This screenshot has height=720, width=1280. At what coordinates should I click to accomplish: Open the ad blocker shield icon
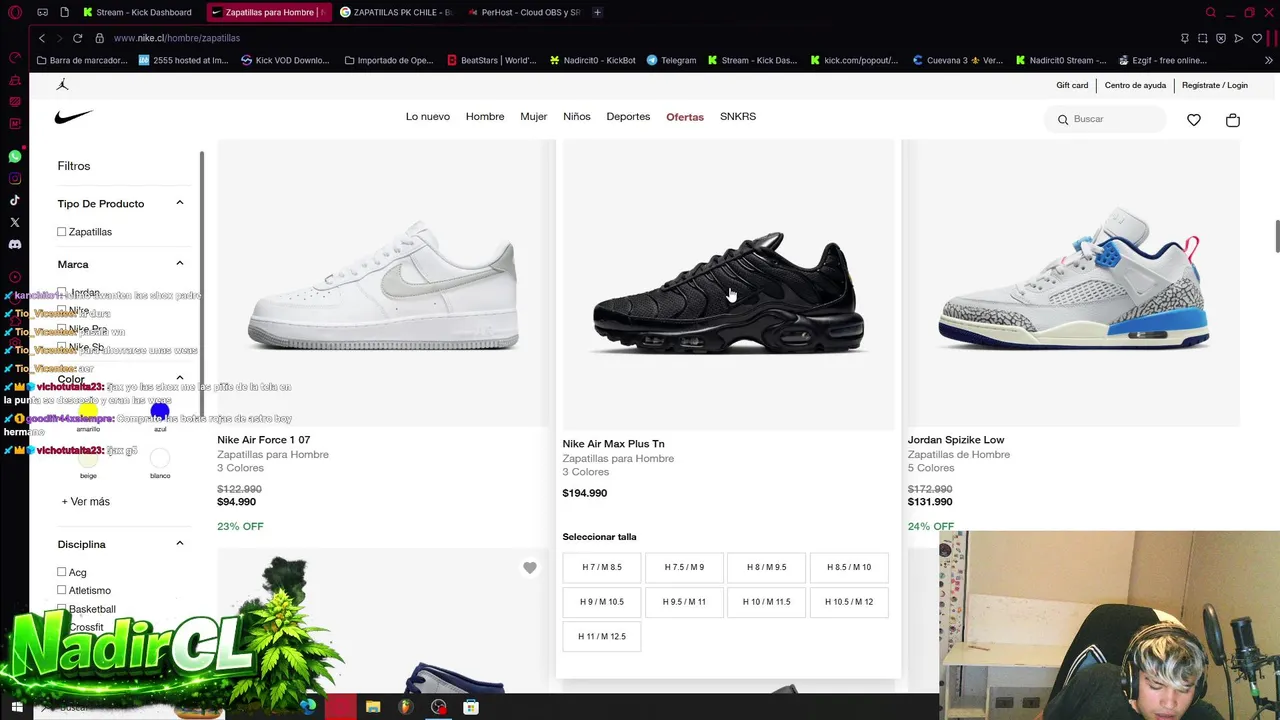1221,38
